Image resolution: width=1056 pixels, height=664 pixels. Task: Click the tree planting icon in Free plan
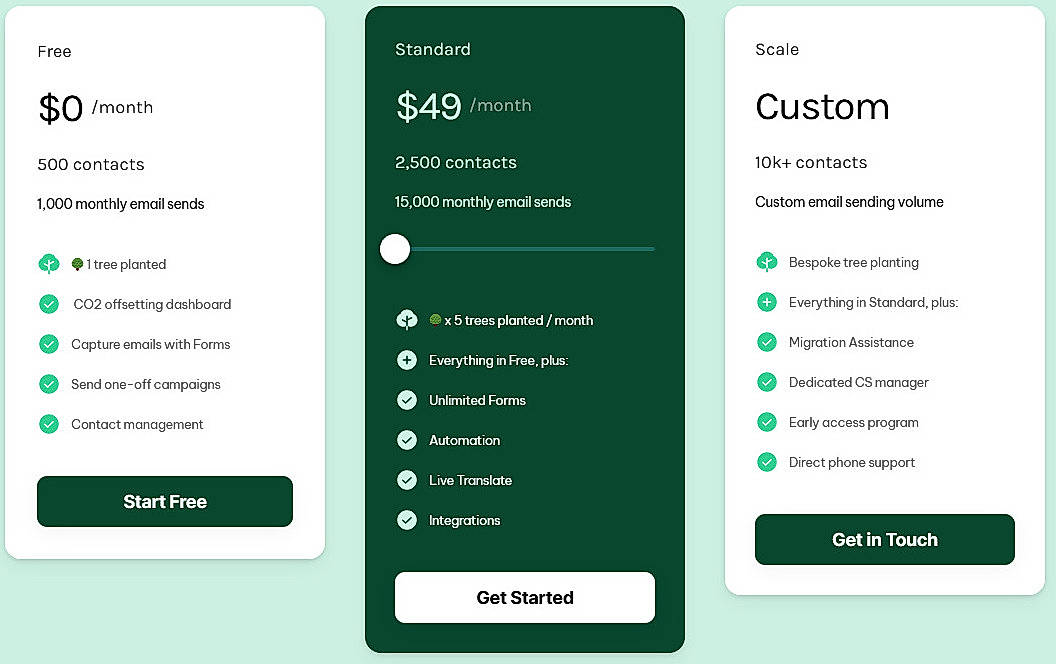(x=49, y=263)
